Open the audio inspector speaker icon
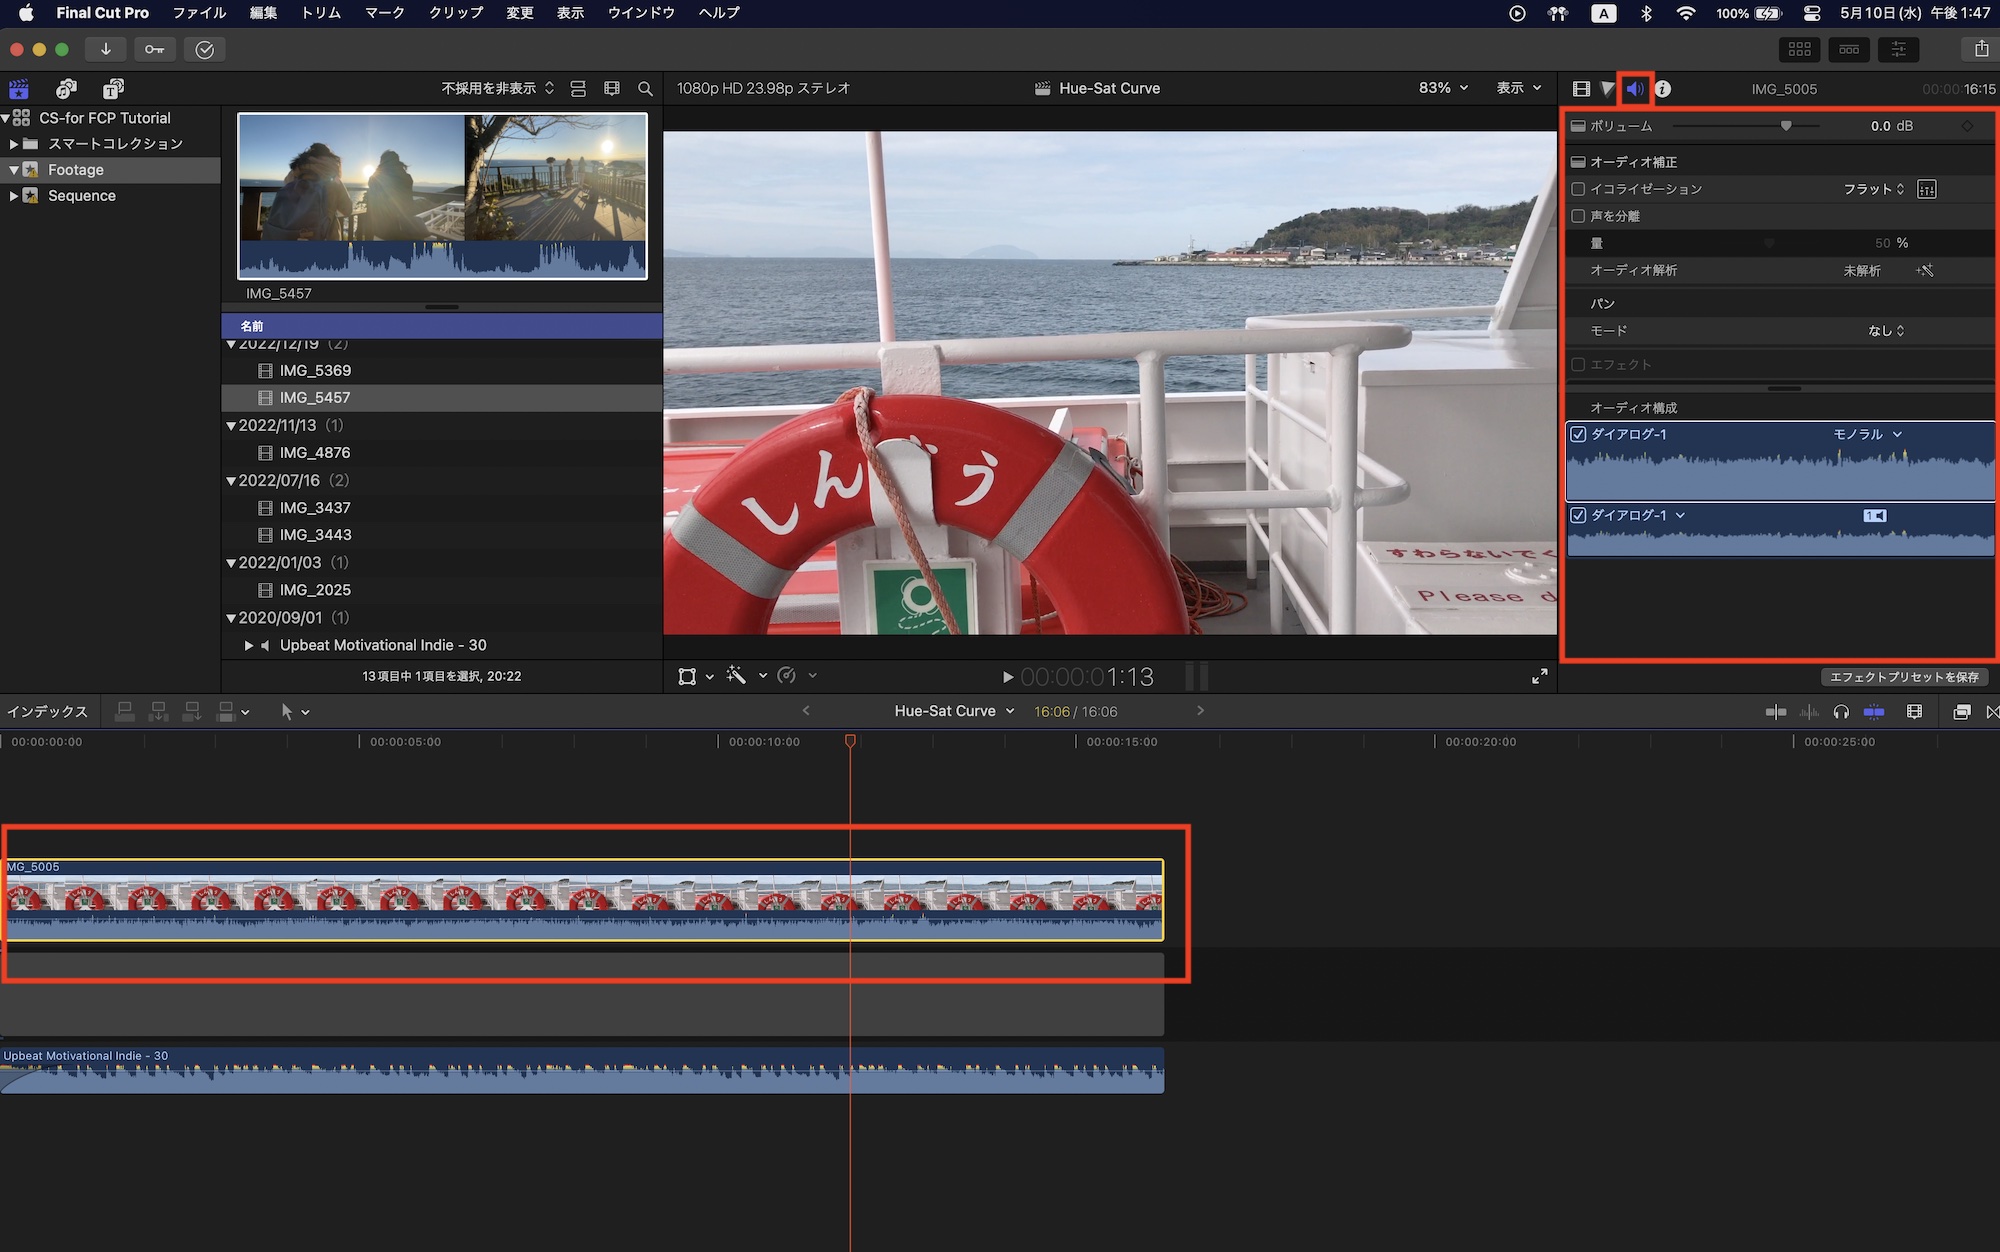Viewport: 2000px width, 1252px height. coord(1635,88)
